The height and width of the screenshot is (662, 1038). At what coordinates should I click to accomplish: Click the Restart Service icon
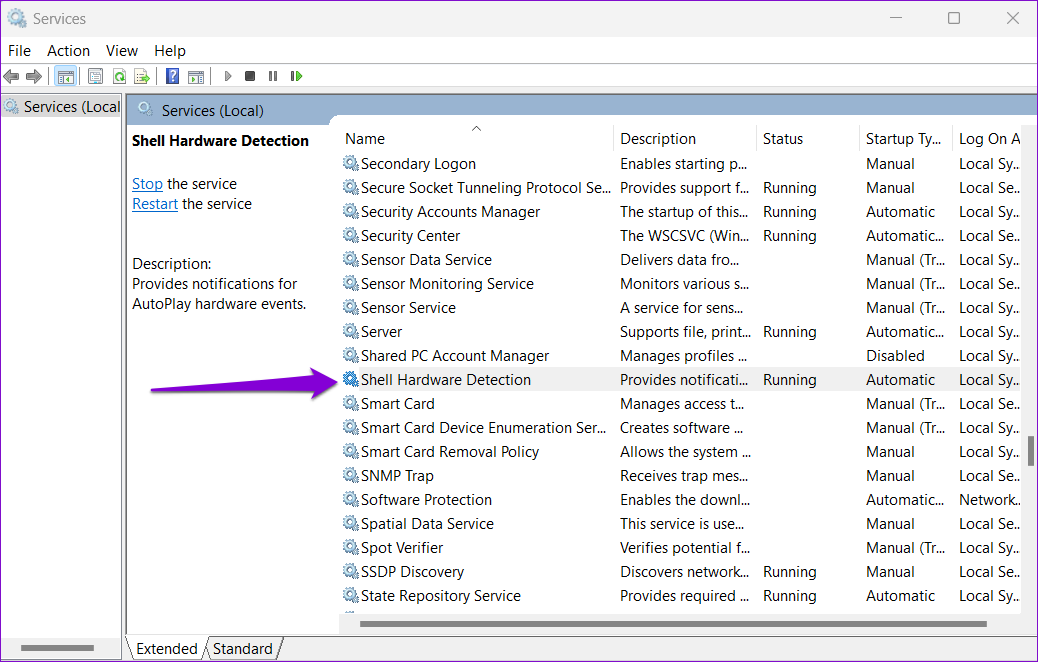pos(296,76)
